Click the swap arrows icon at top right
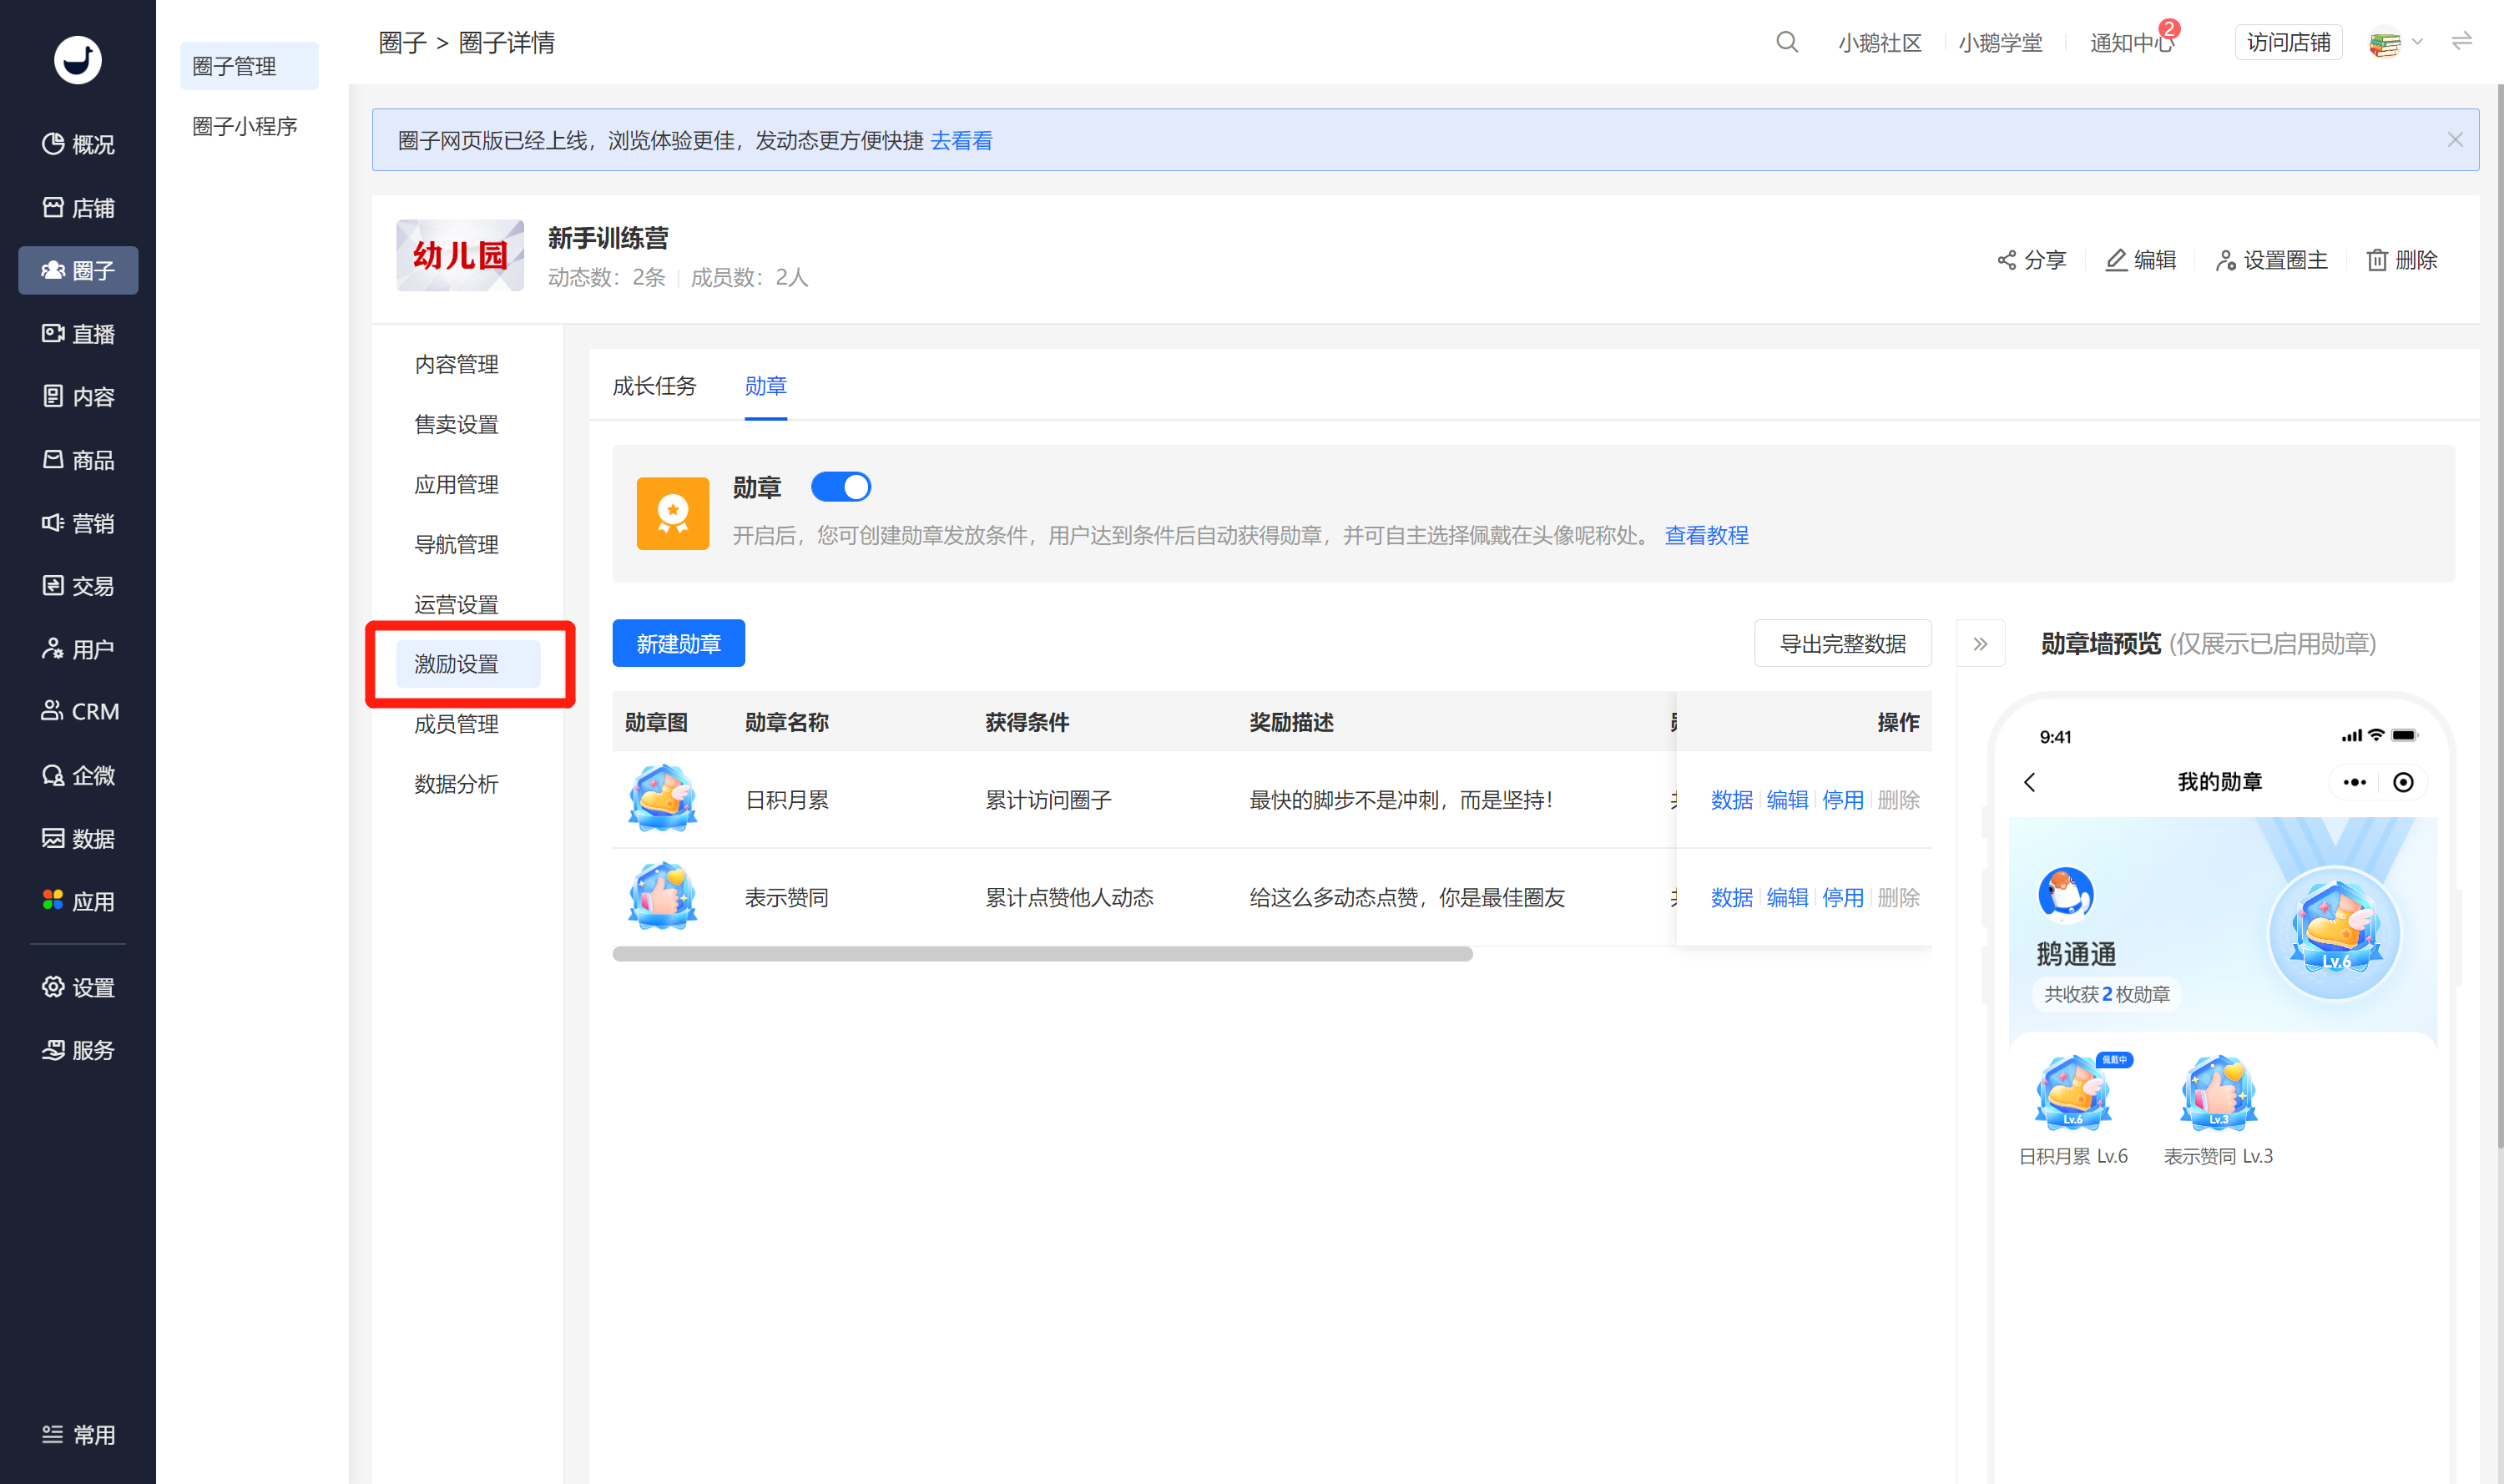This screenshot has height=1484, width=2504. click(x=2461, y=41)
